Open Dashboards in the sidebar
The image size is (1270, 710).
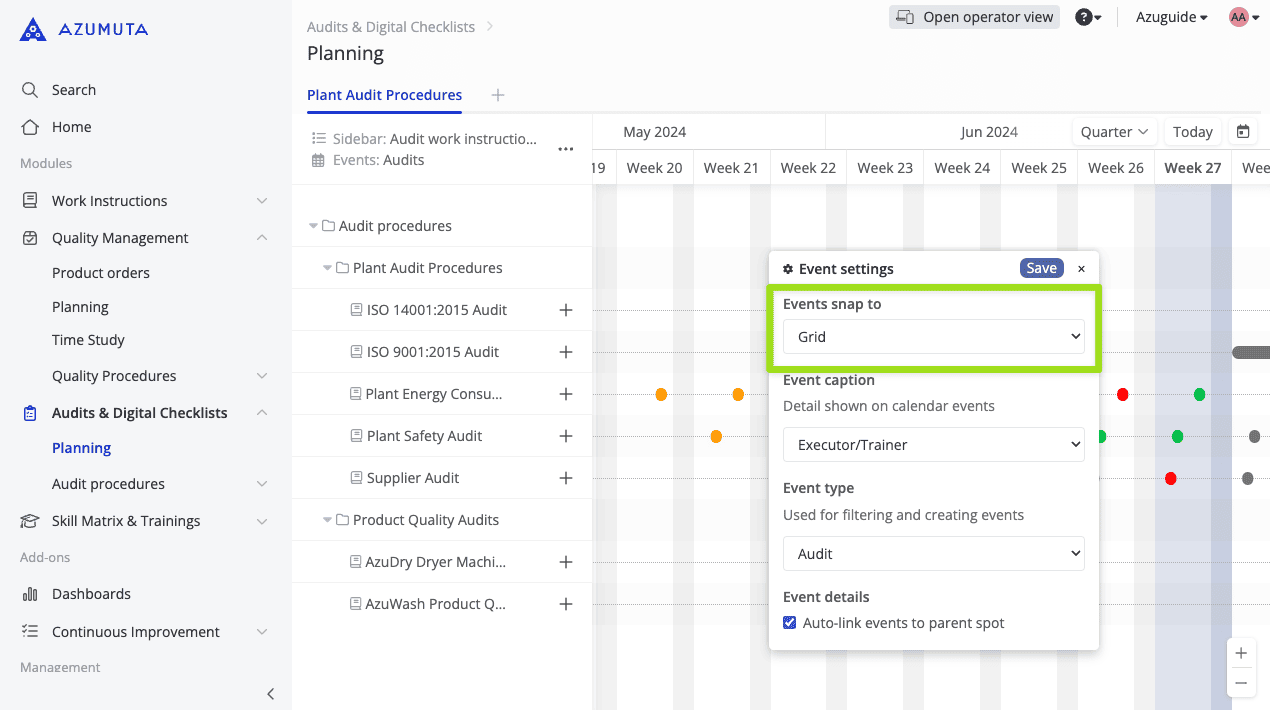[91, 594]
